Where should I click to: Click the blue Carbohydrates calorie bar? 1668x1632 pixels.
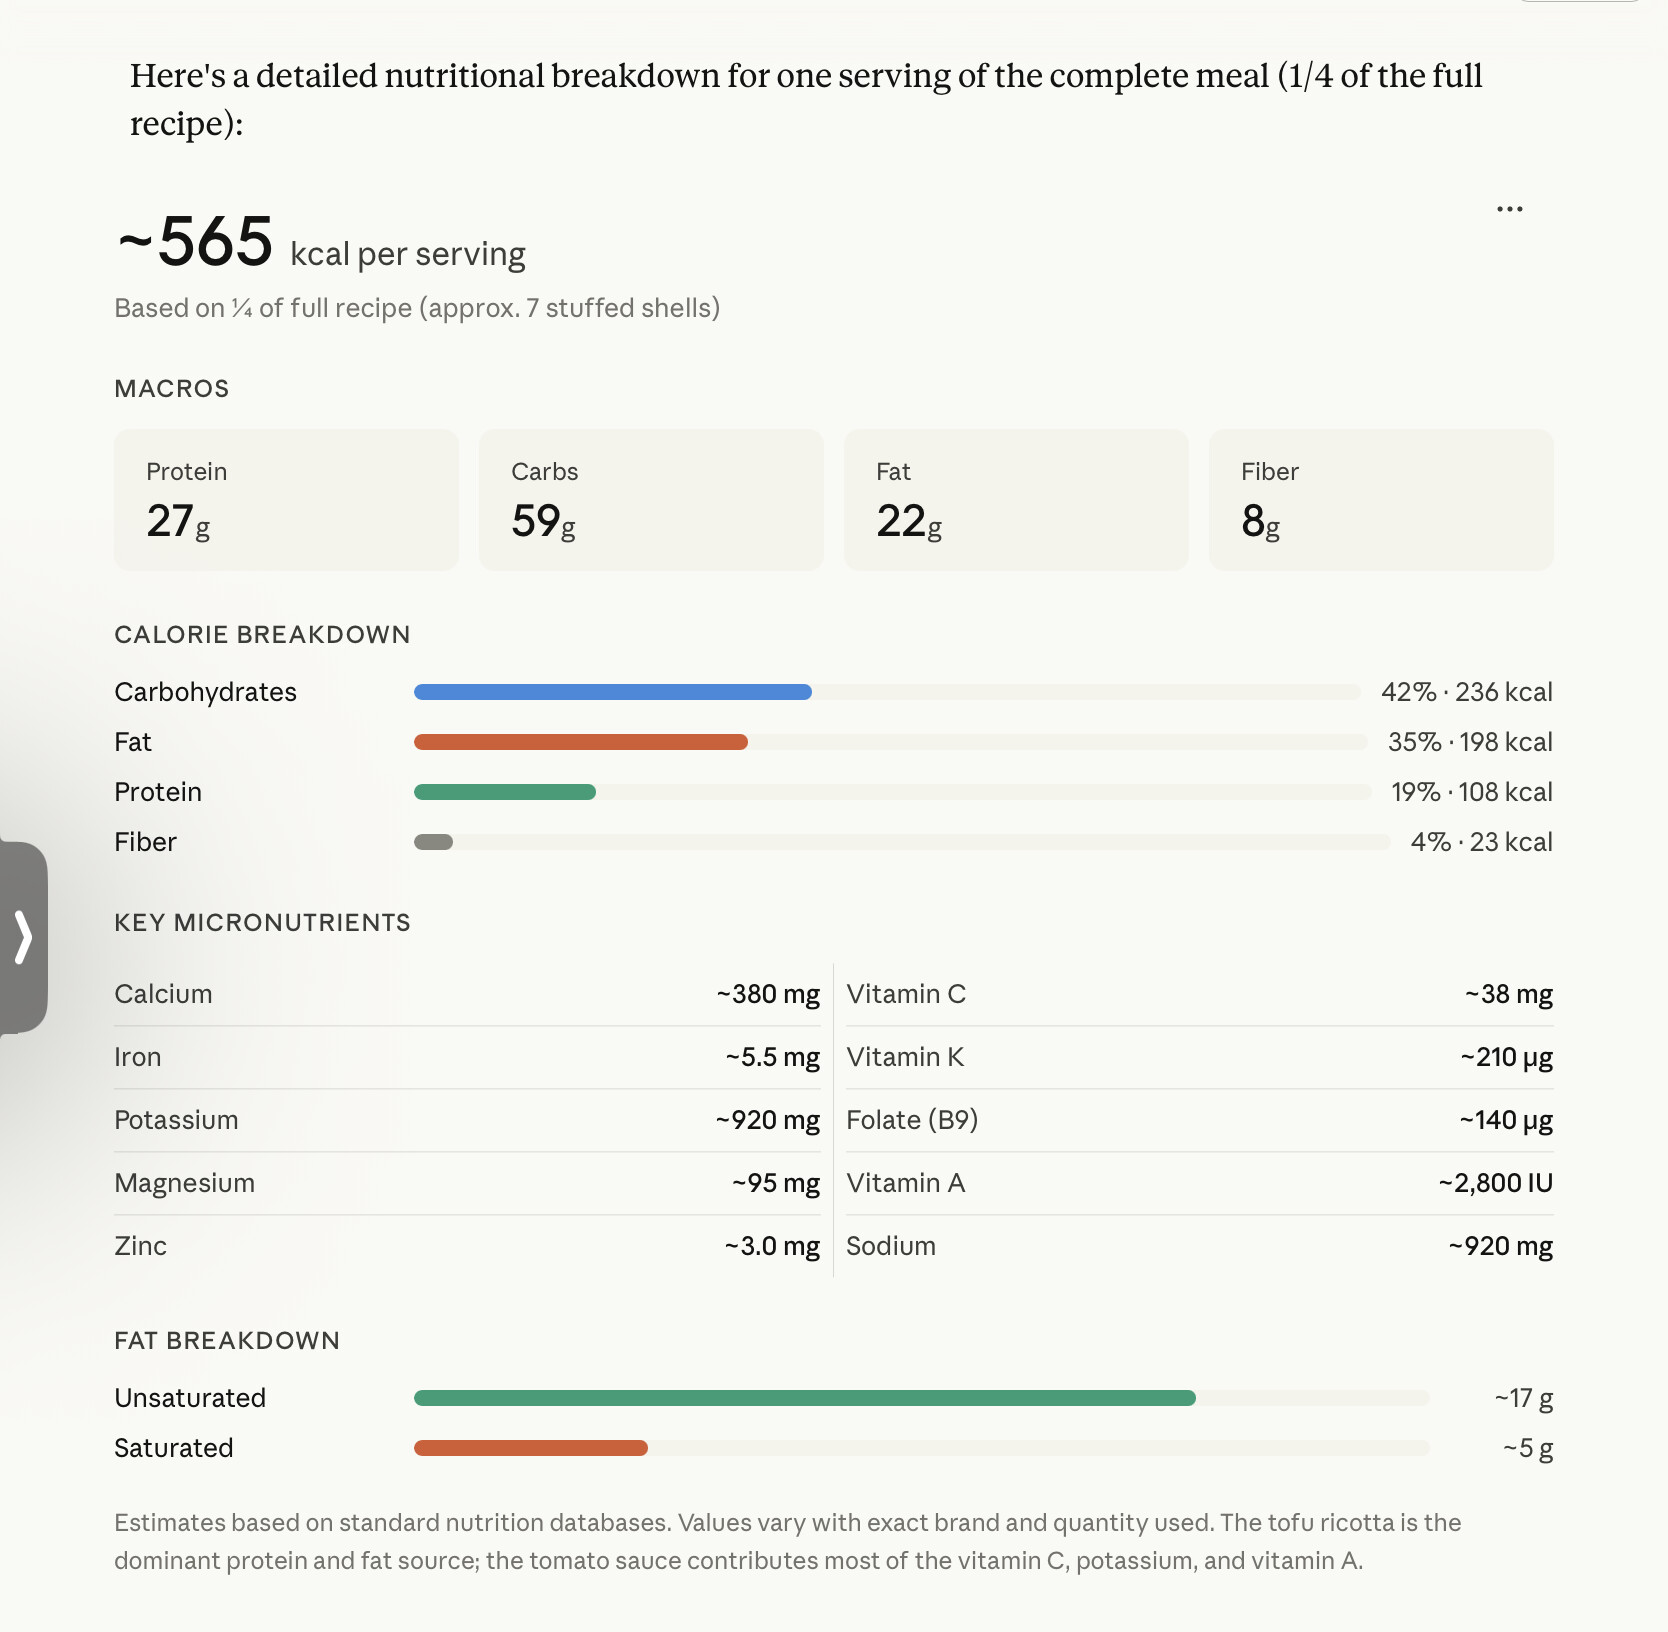(x=612, y=692)
